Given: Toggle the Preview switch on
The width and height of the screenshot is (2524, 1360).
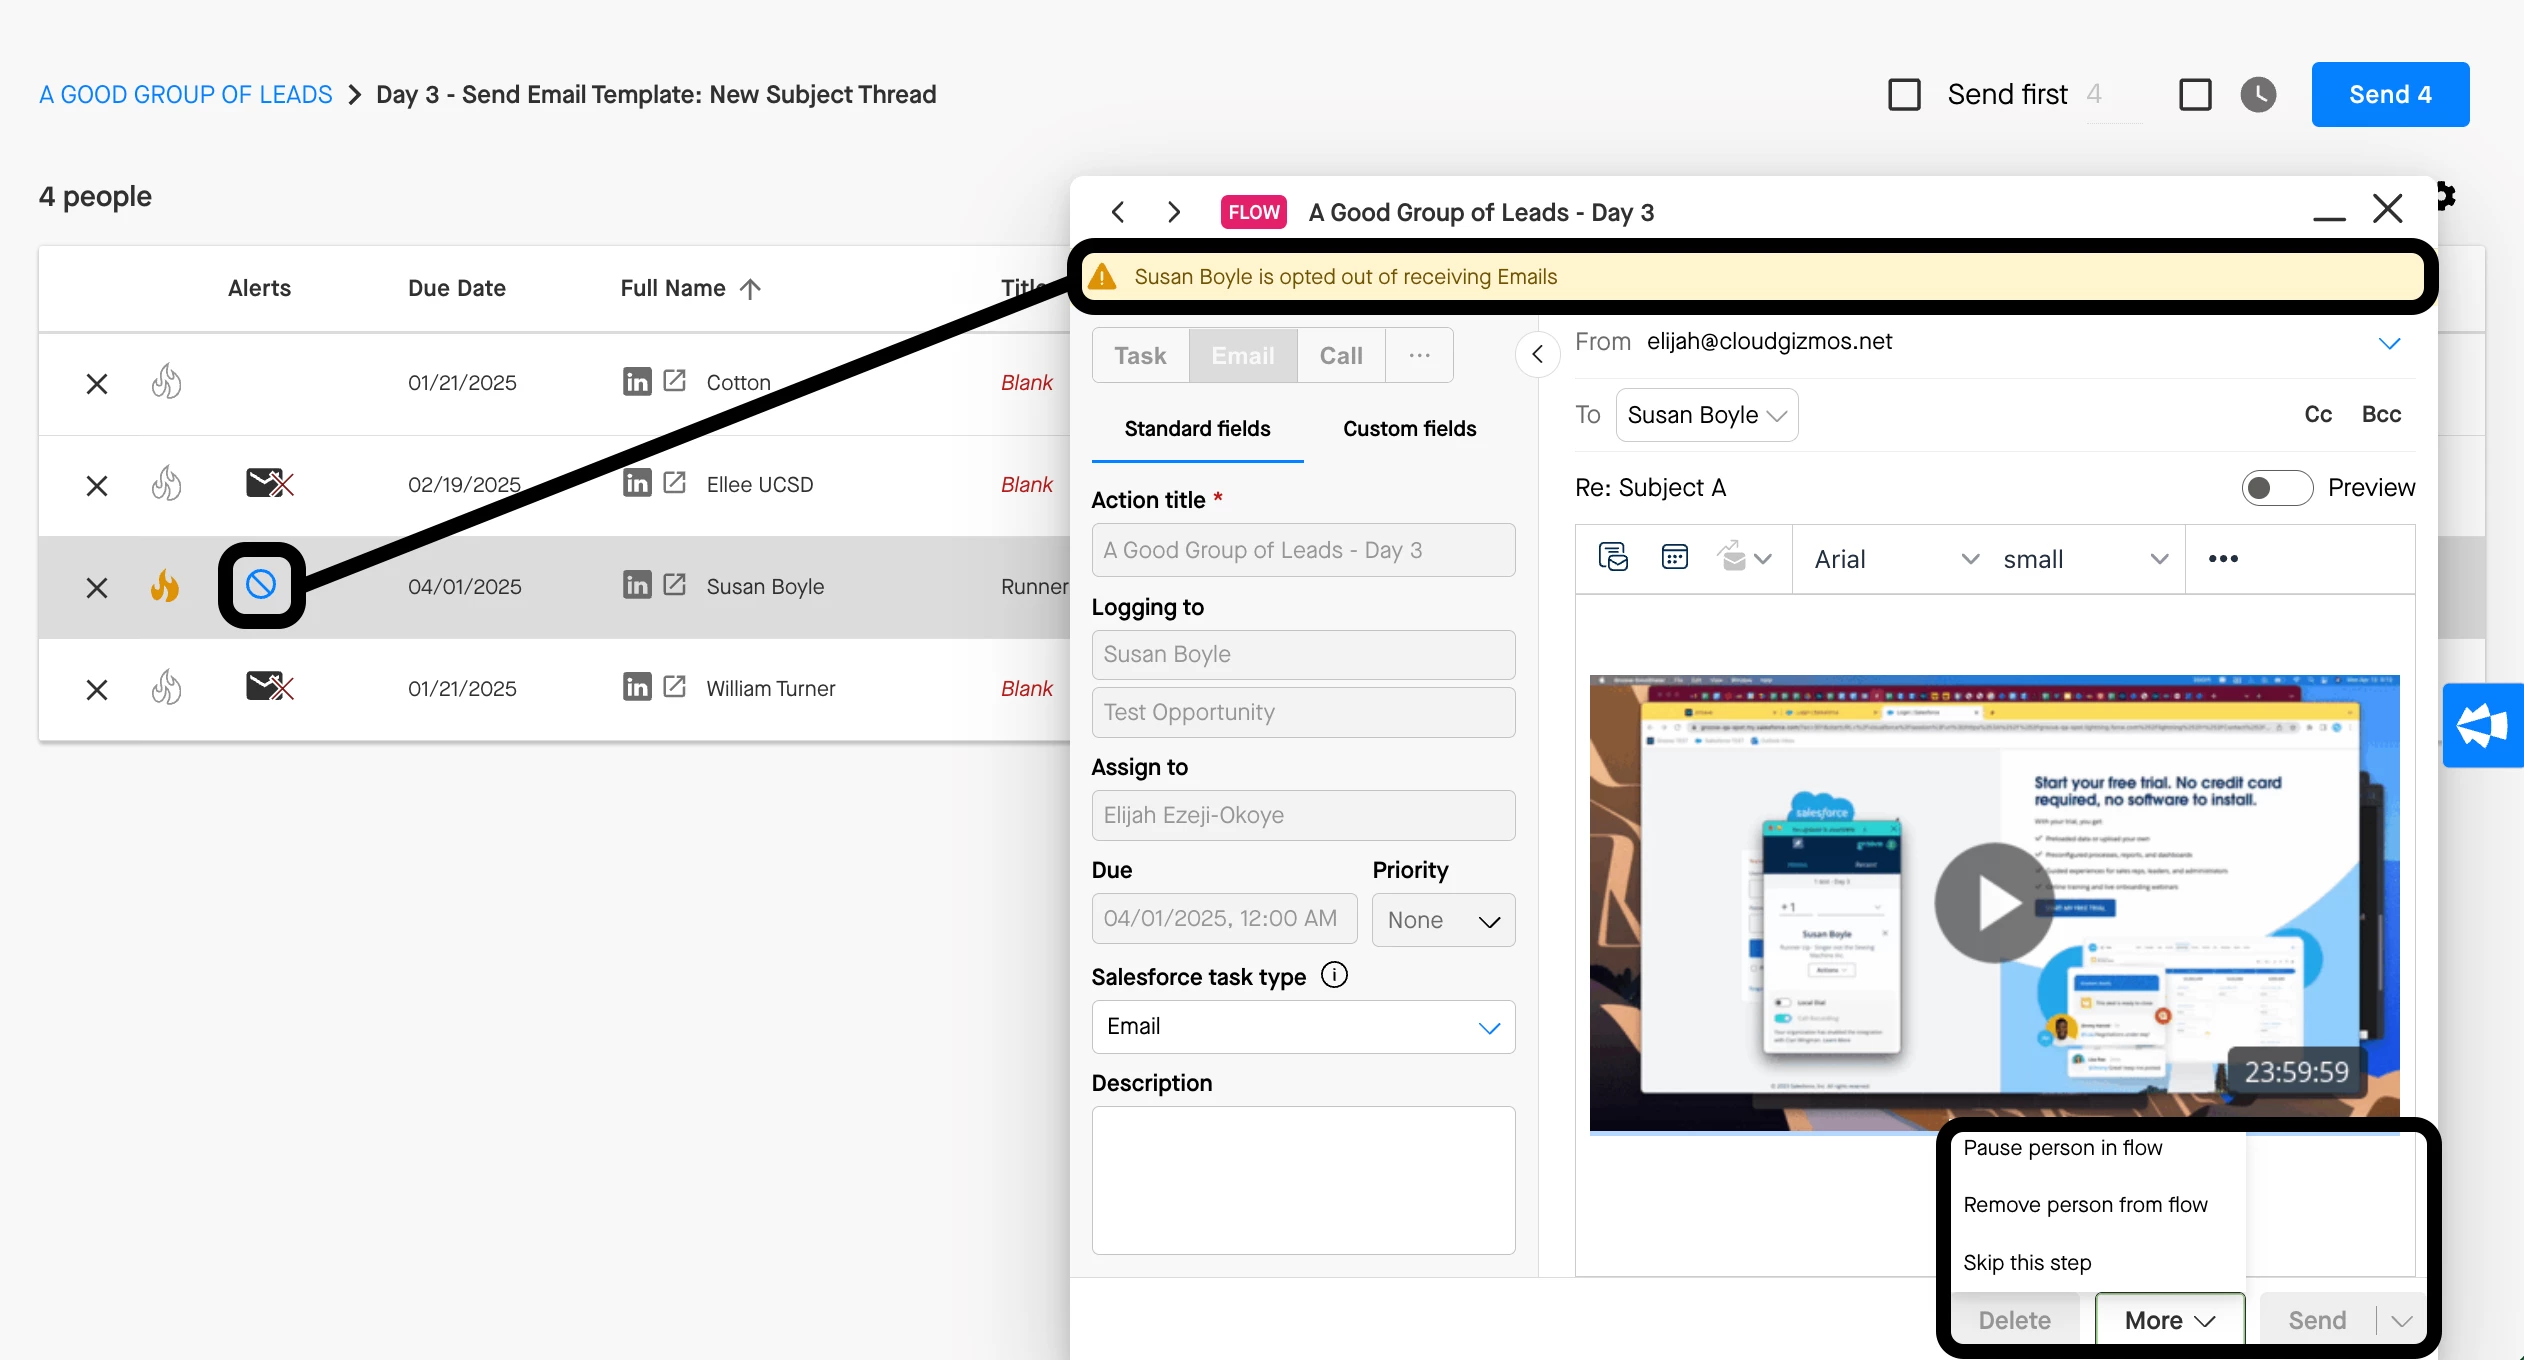Looking at the screenshot, I should tap(2276, 488).
